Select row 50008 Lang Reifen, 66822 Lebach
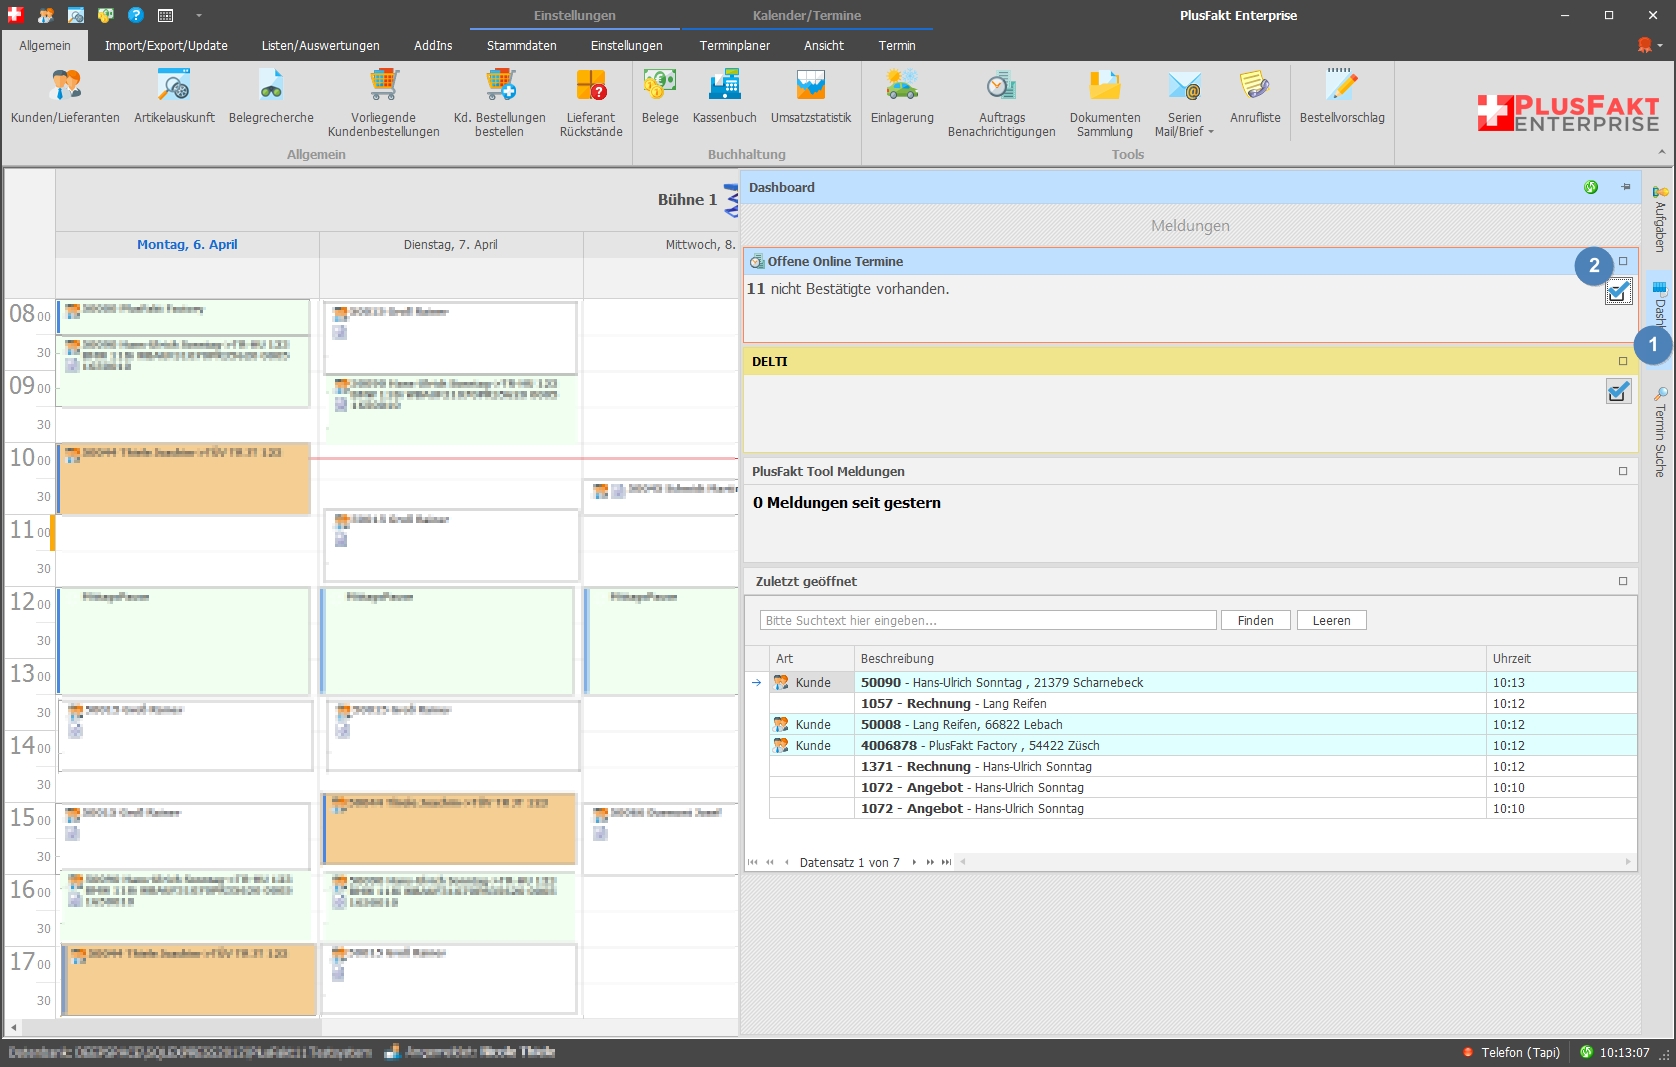1676x1067 pixels. tap(1203, 724)
